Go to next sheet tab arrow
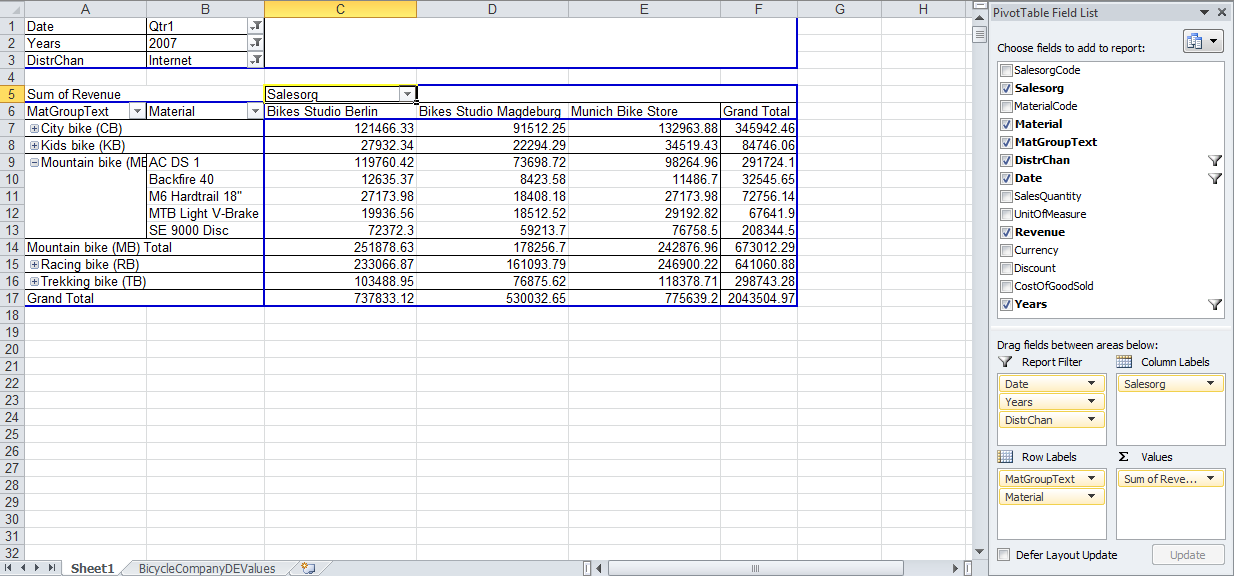Image resolution: width=1234 pixels, height=576 pixels. click(38, 568)
